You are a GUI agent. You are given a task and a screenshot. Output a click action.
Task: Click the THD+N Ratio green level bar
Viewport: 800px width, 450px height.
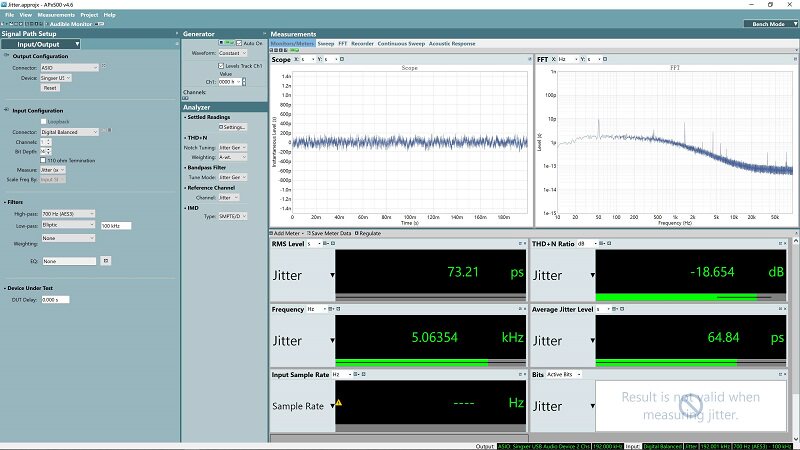(677, 297)
